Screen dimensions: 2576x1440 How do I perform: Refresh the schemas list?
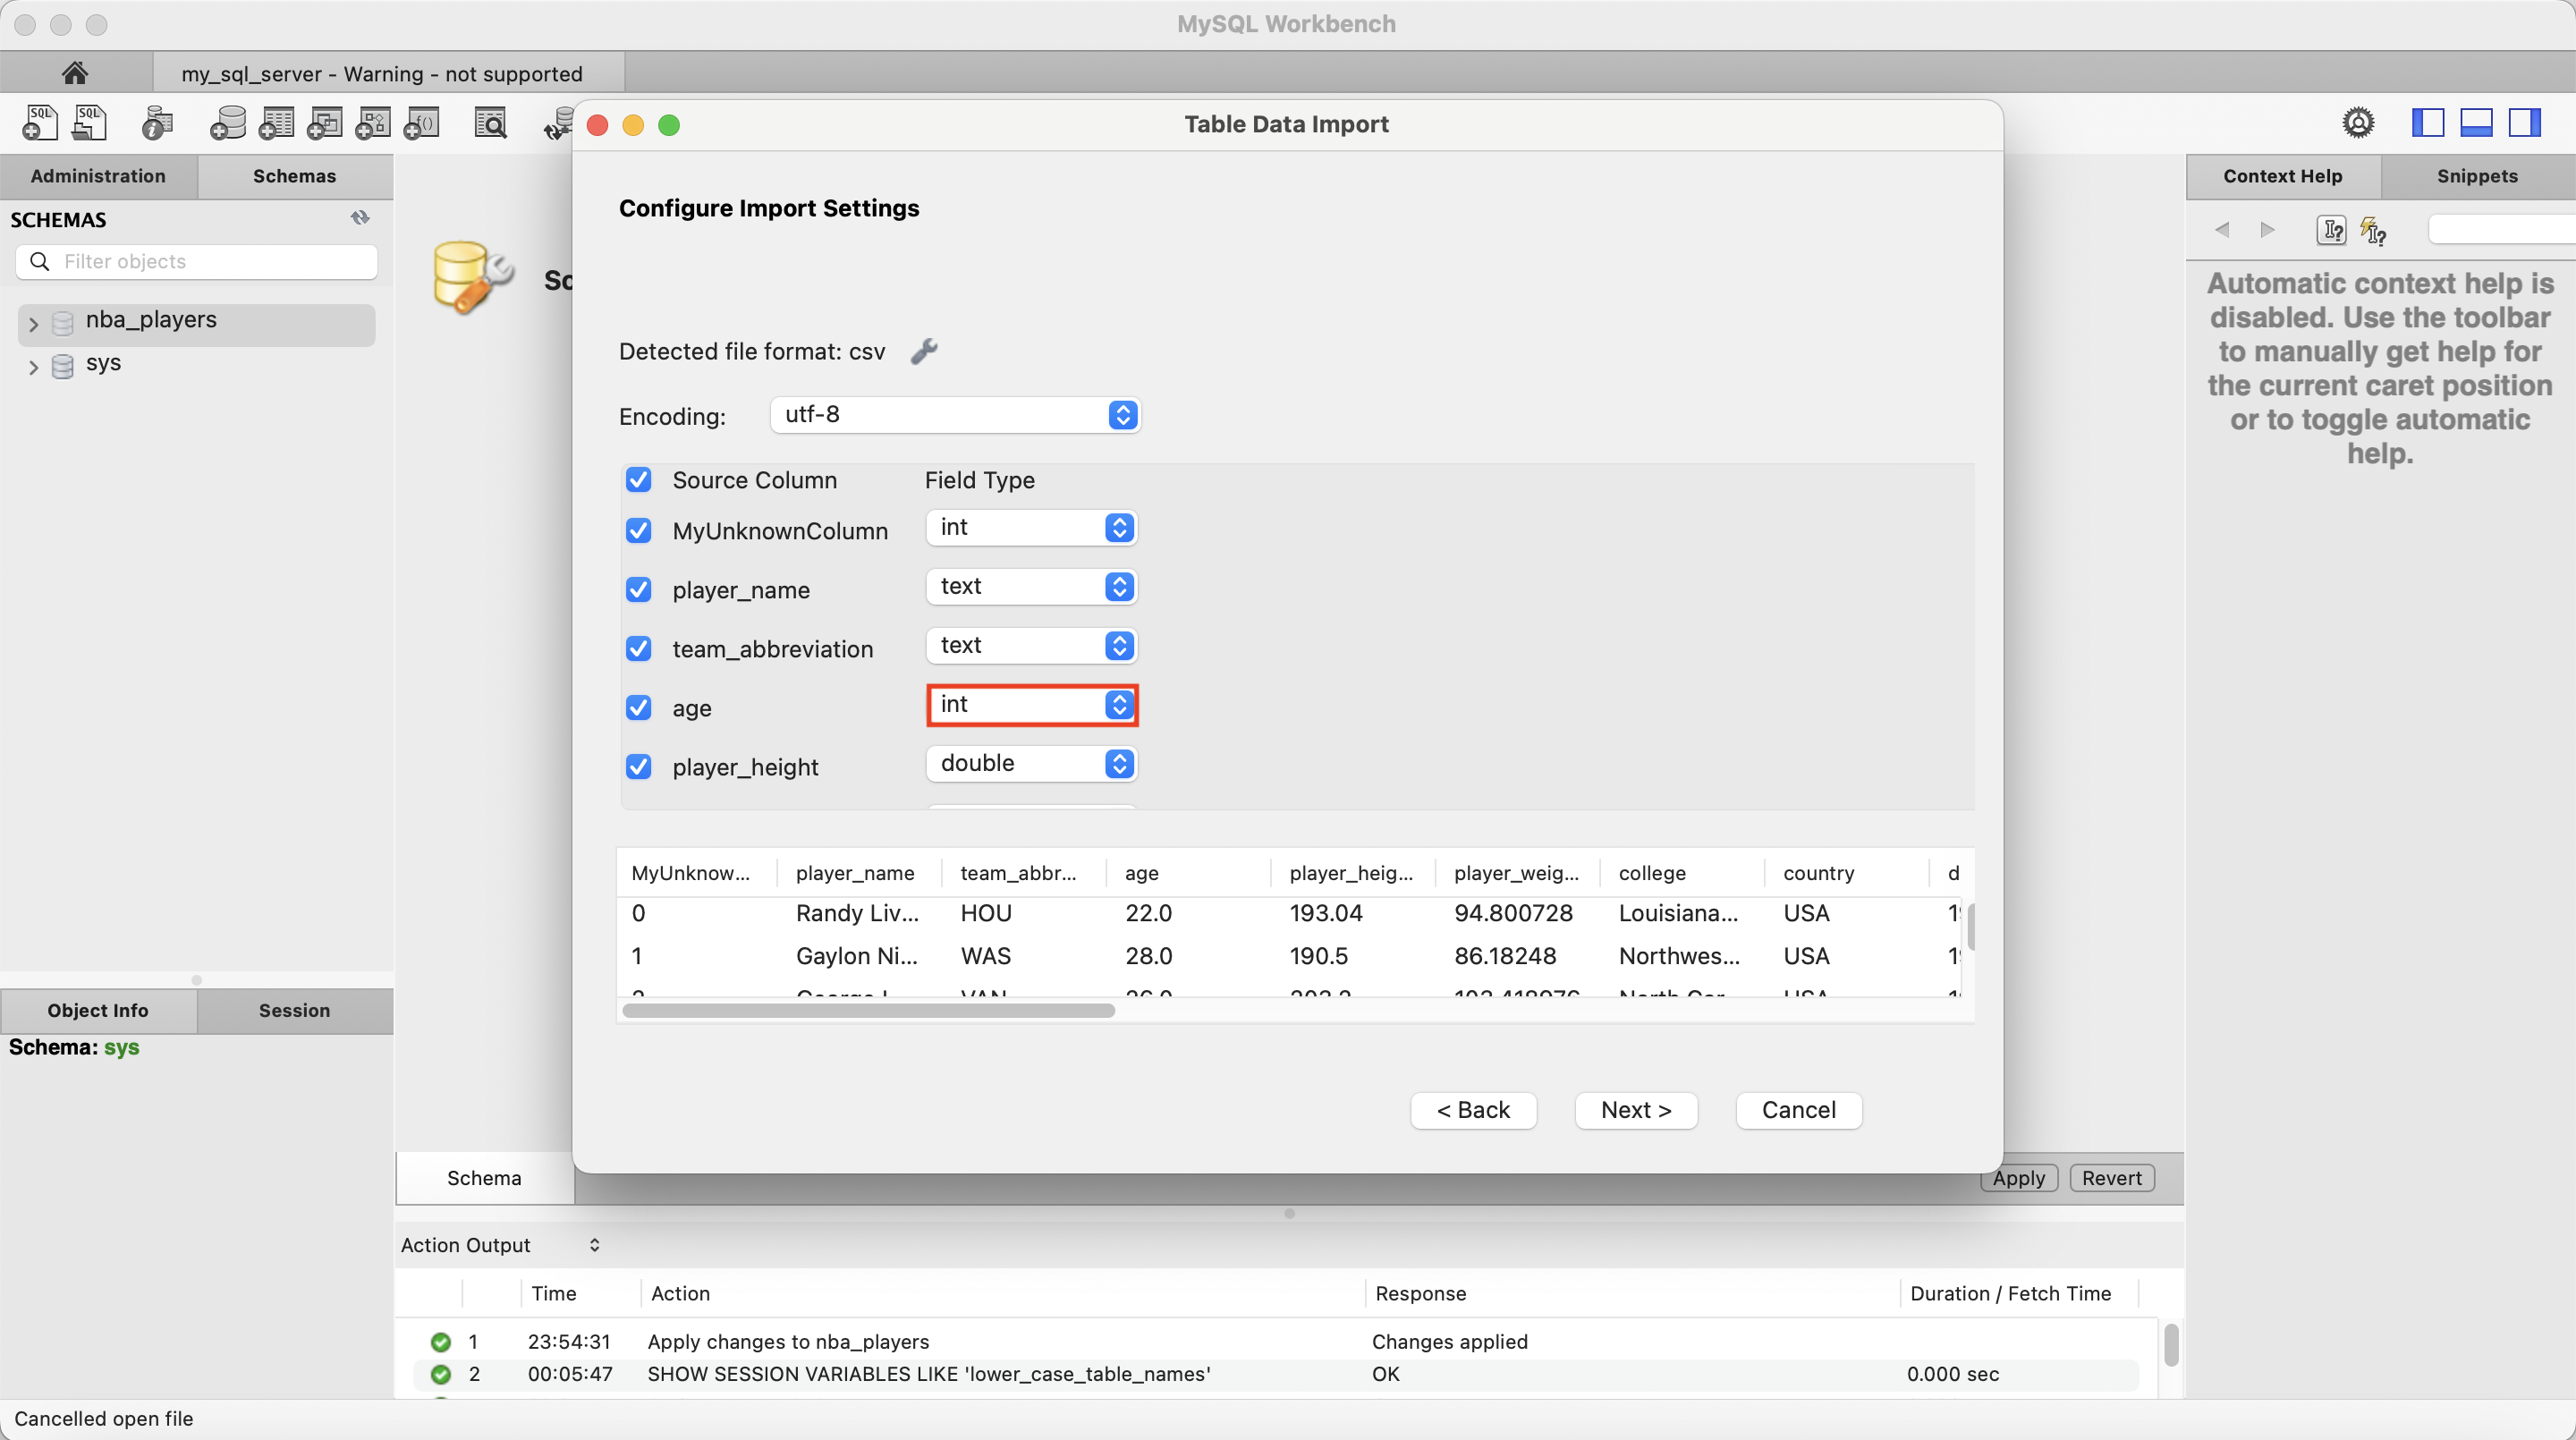click(360, 218)
